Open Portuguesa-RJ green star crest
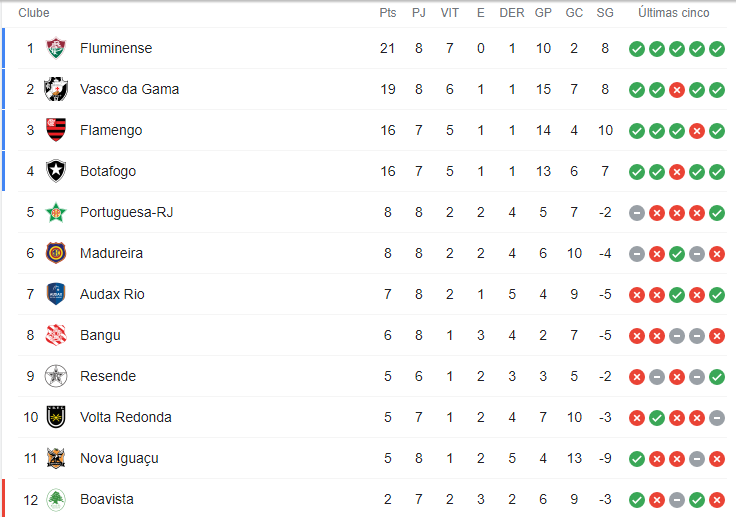Image resolution: width=736 pixels, height=517 pixels. click(56, 212)
